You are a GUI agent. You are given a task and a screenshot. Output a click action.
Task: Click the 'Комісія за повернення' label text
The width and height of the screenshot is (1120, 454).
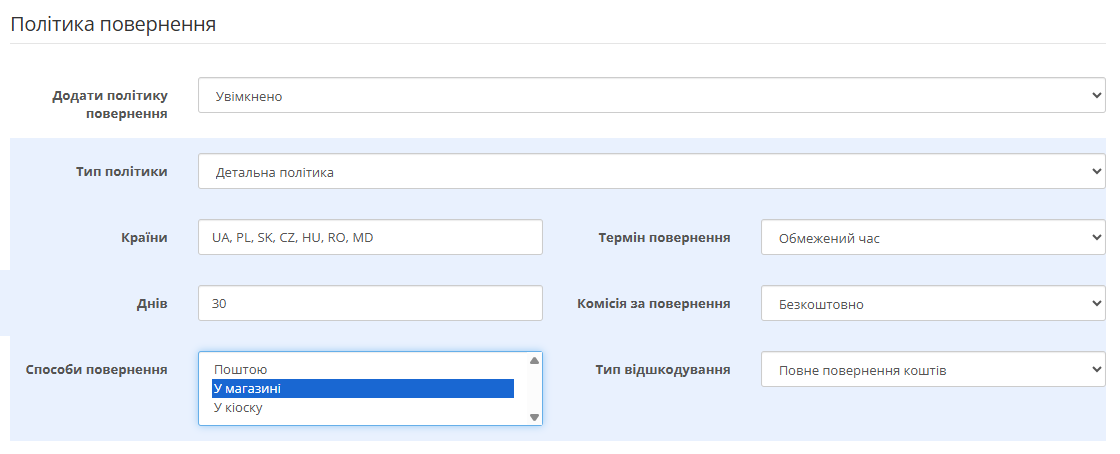(x=653, y=303)
